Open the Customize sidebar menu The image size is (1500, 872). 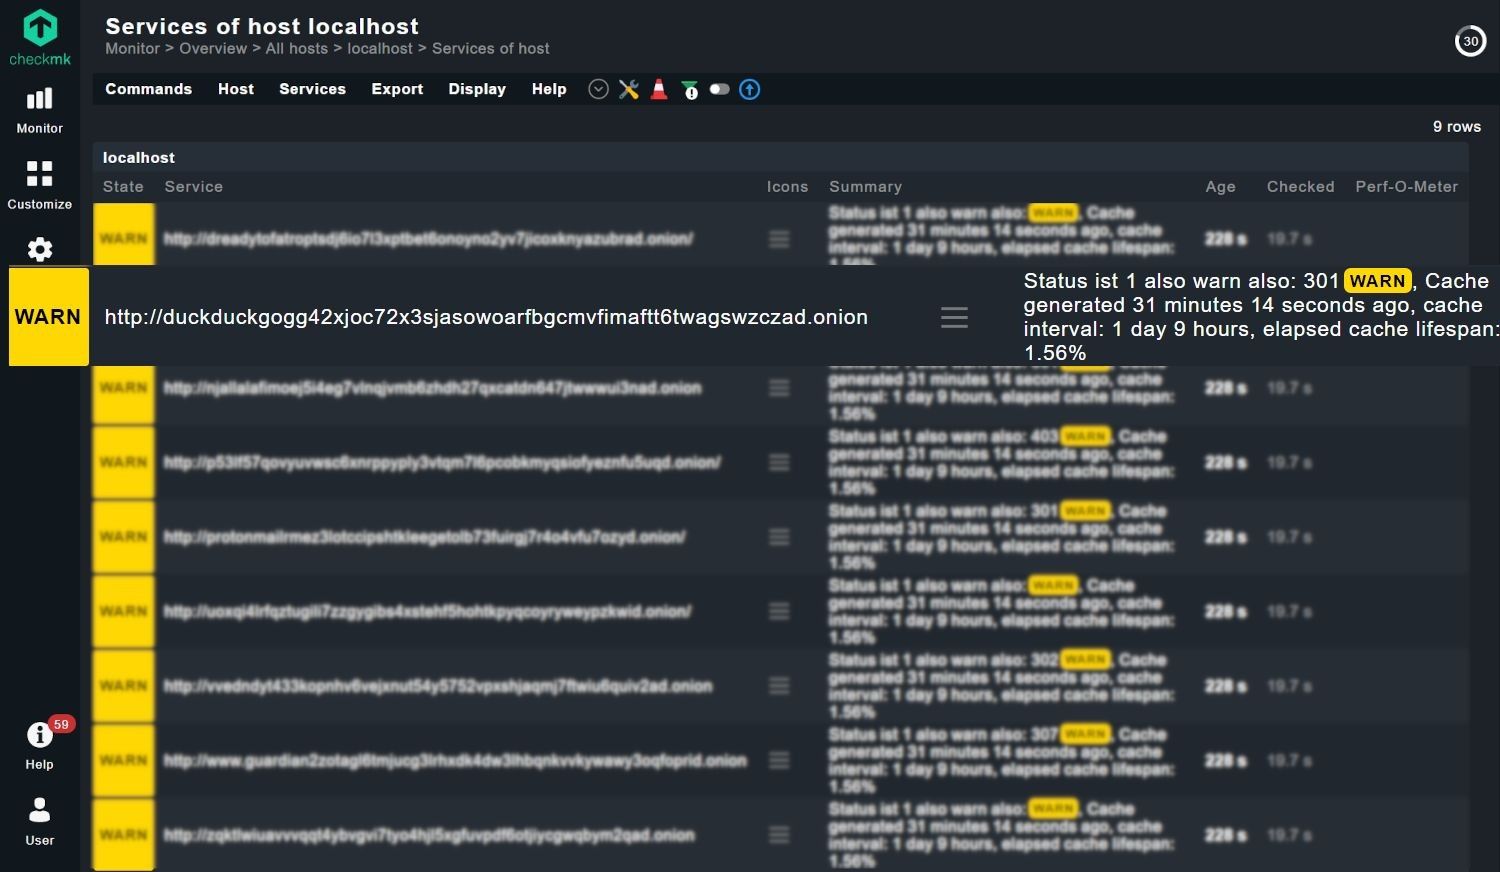coord(40,185)
